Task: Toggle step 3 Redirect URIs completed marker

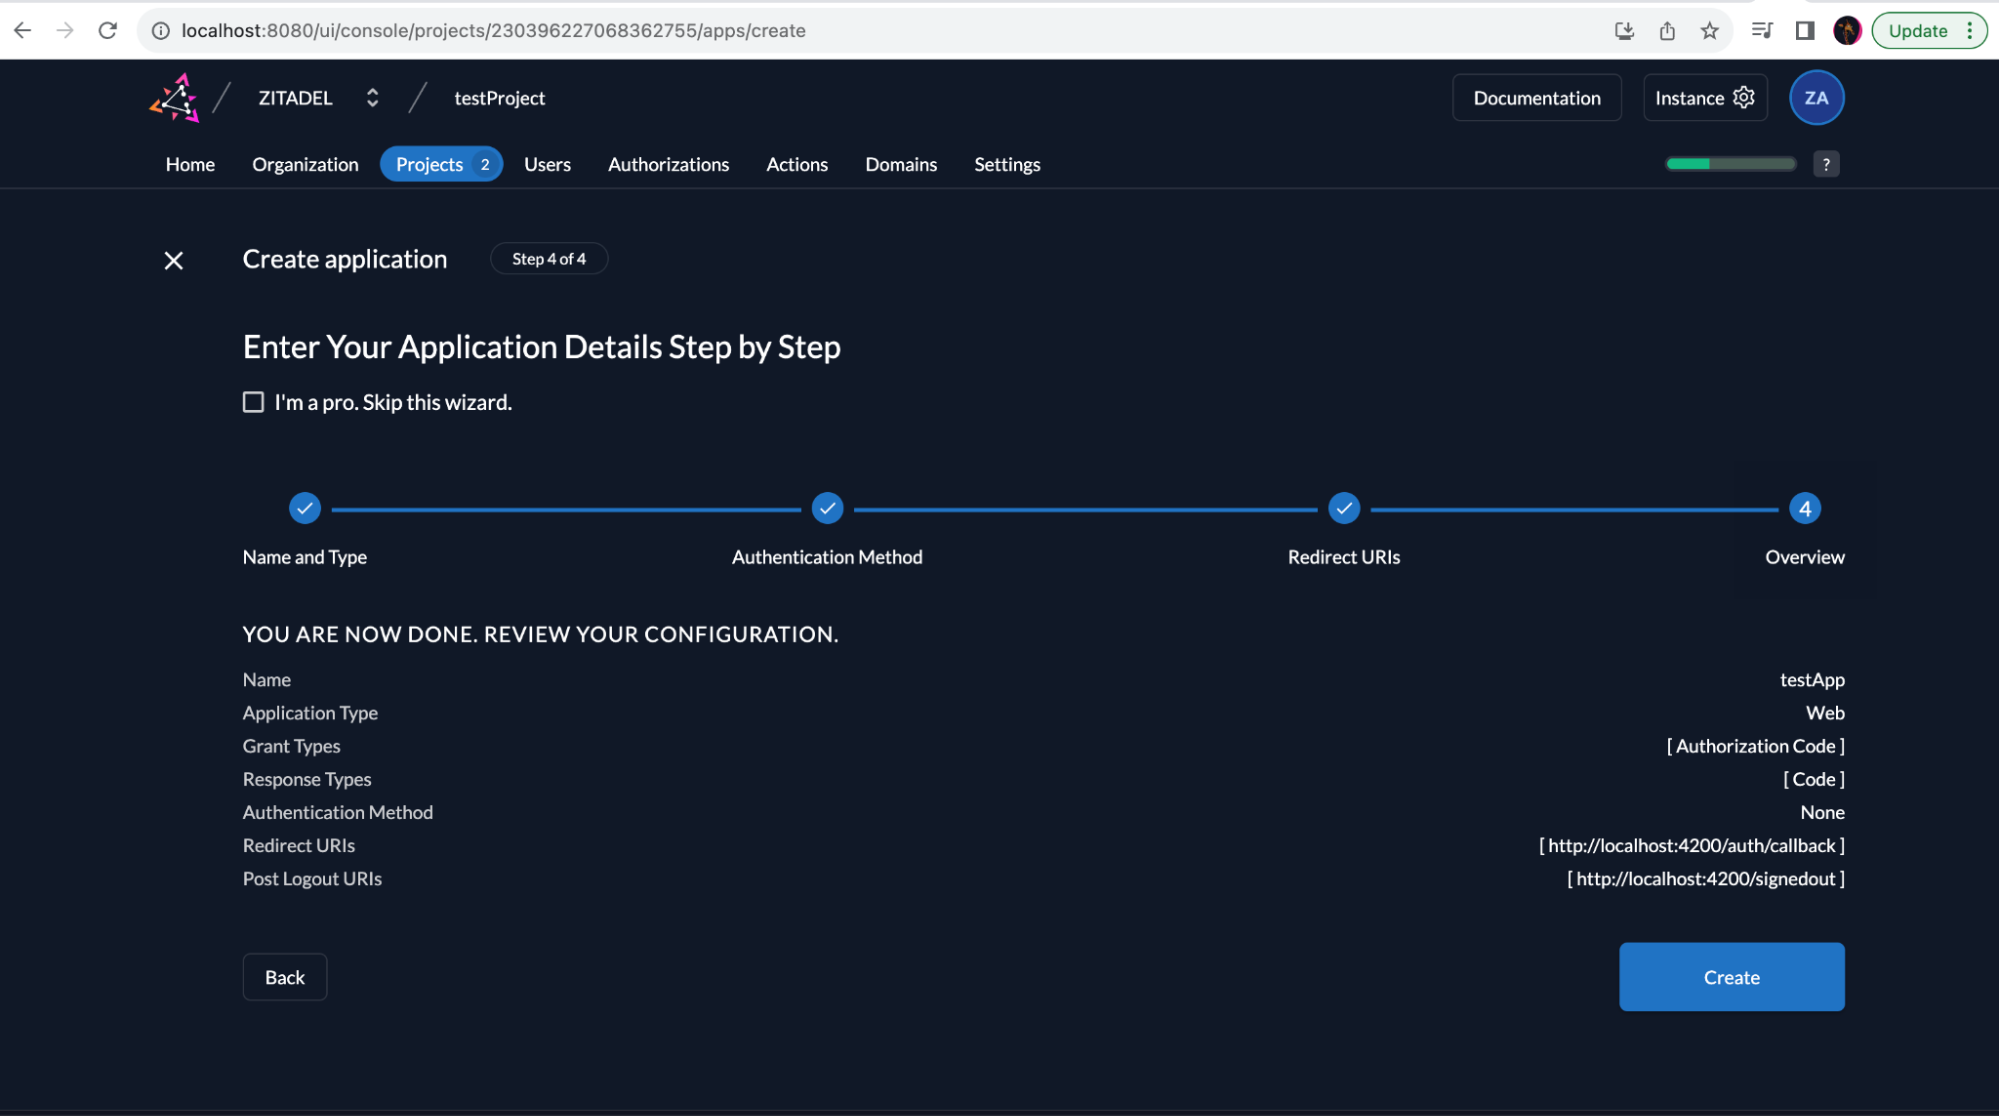Action: 1344,509
